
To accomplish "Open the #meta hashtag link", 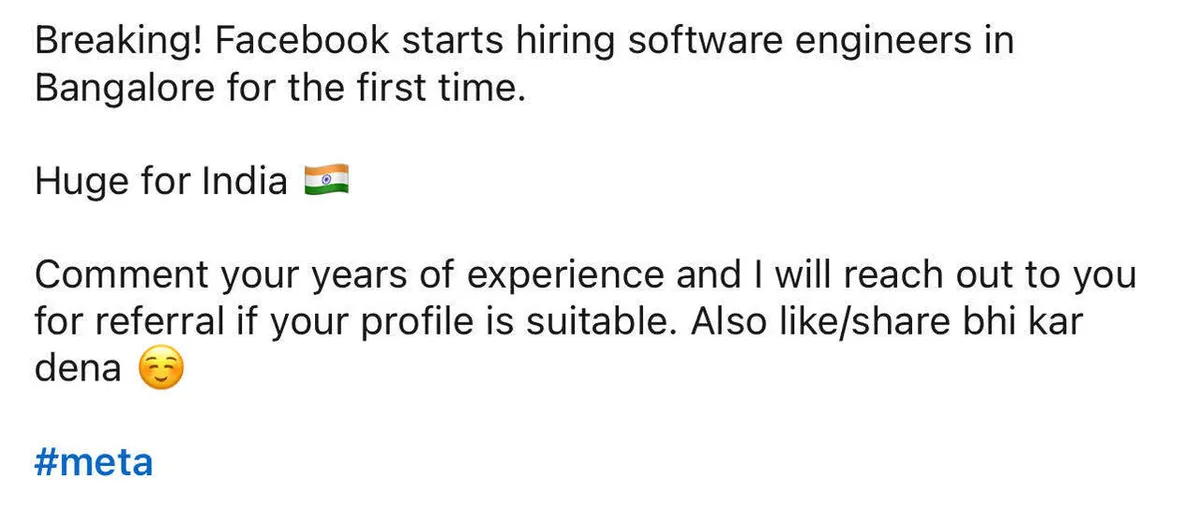I will tap(93, 463).
